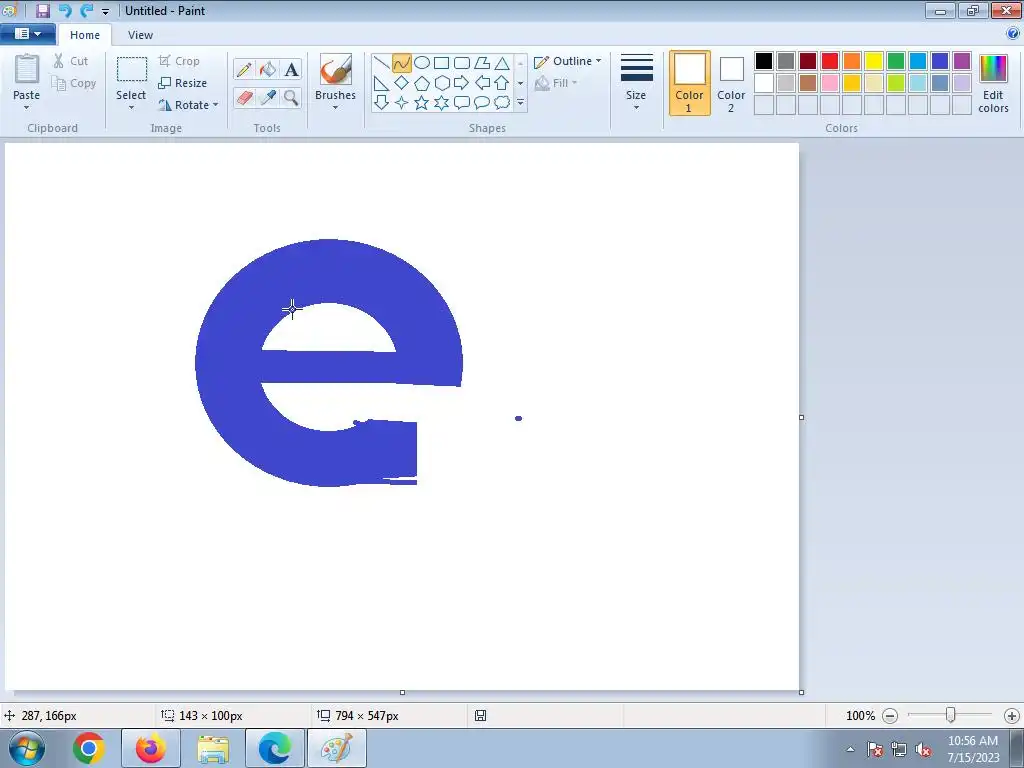The image size is (1024, 768).
Task: Select the Oval callout shape
Action: click(482, 103)
